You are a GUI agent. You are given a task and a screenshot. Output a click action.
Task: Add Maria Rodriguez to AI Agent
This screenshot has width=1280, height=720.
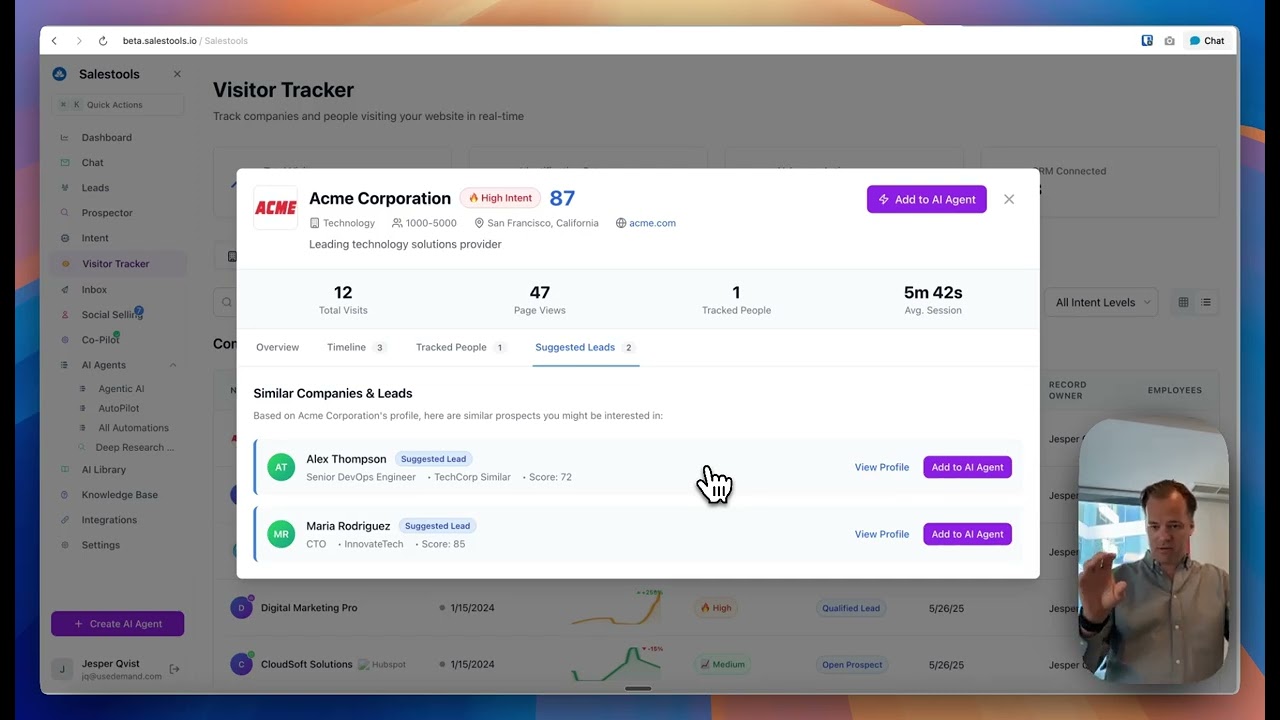click(x=967, y=534)
